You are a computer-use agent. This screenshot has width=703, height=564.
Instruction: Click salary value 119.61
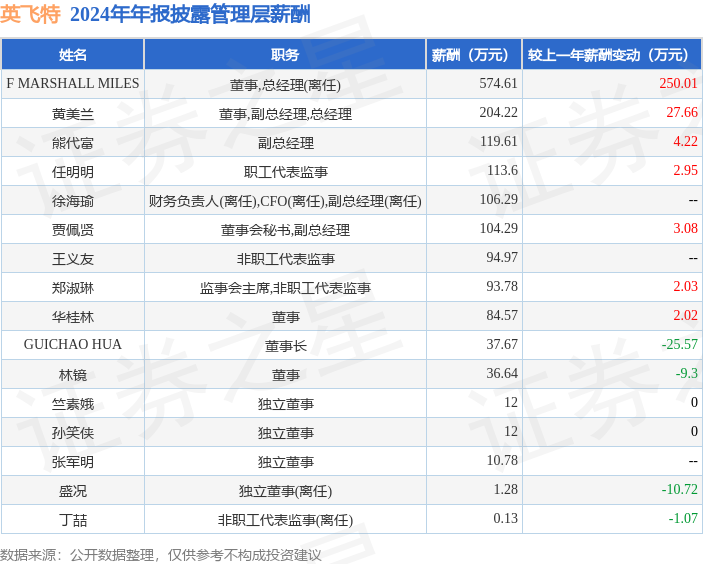[499, 141]
